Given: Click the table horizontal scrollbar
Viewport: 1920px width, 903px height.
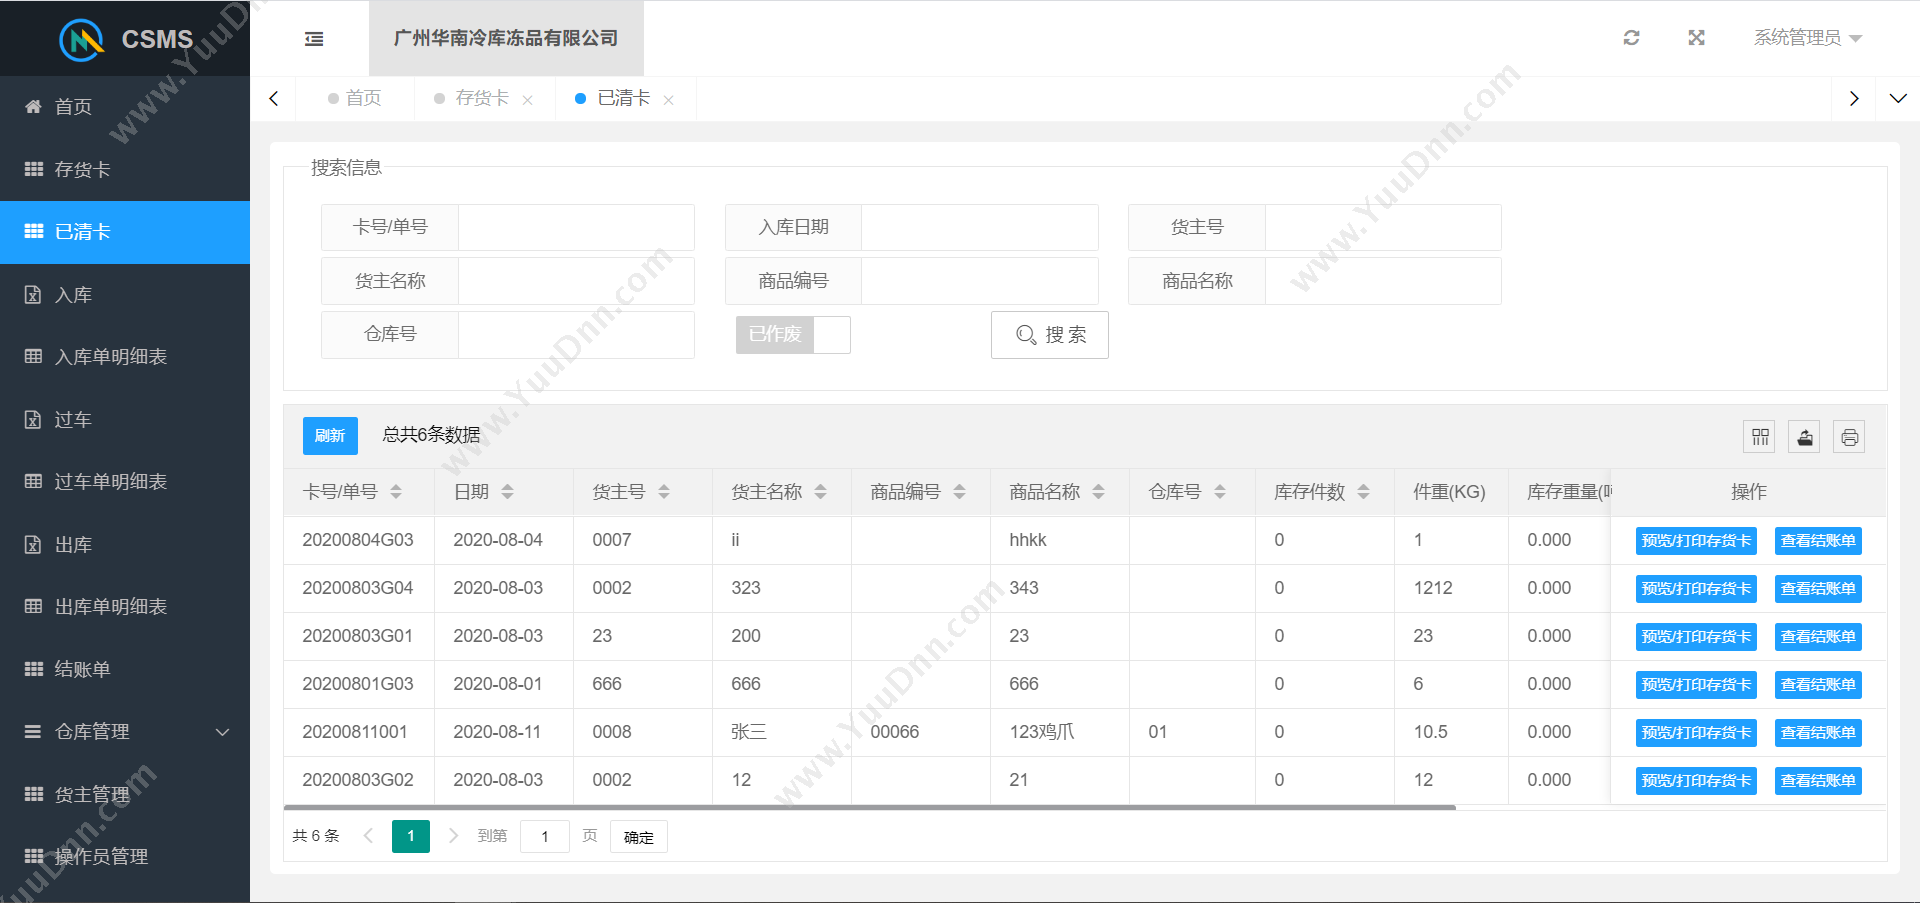Looking at the screenshot, I should pos(870,807).
